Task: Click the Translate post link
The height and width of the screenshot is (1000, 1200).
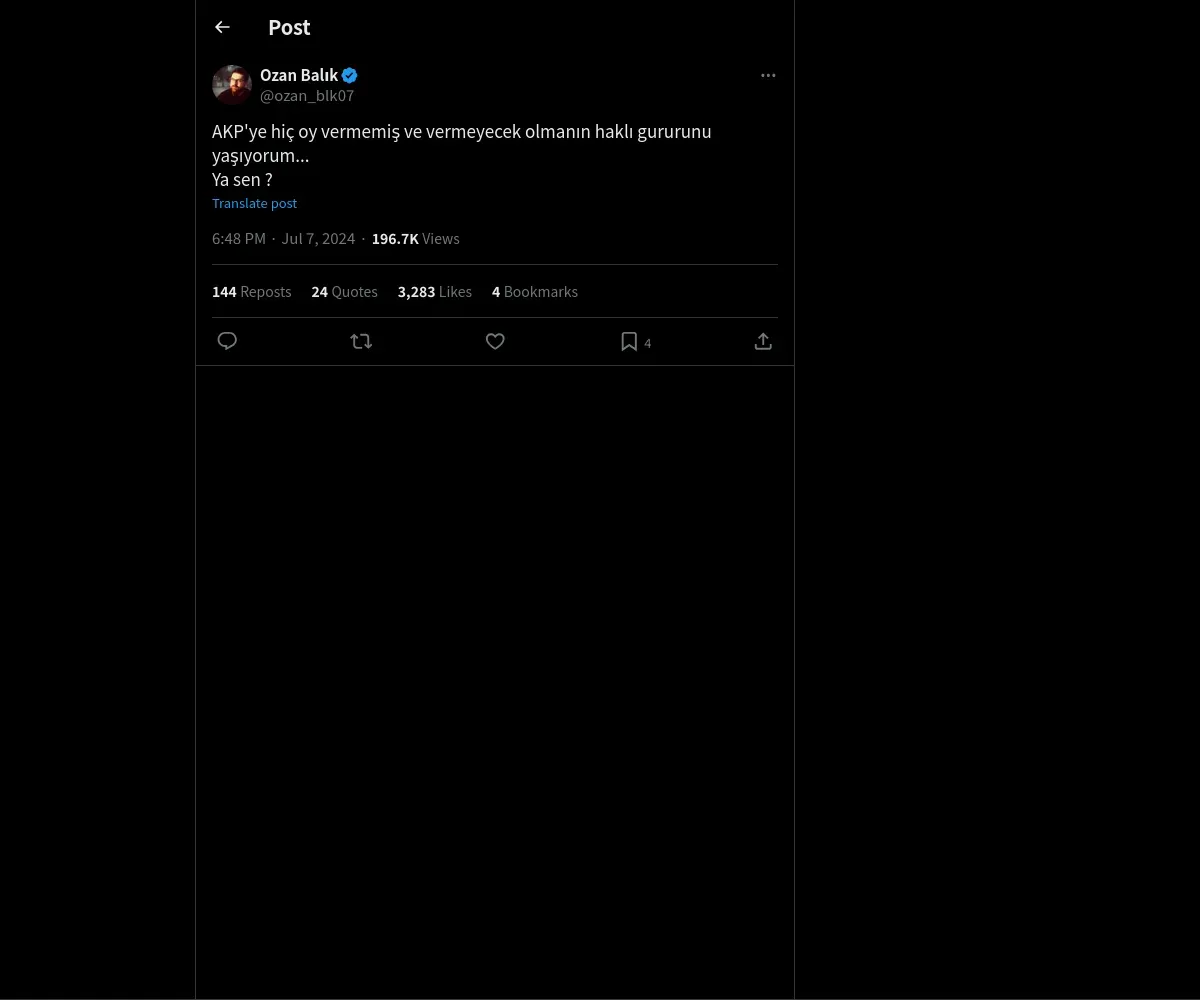Action: click(254, 203)
